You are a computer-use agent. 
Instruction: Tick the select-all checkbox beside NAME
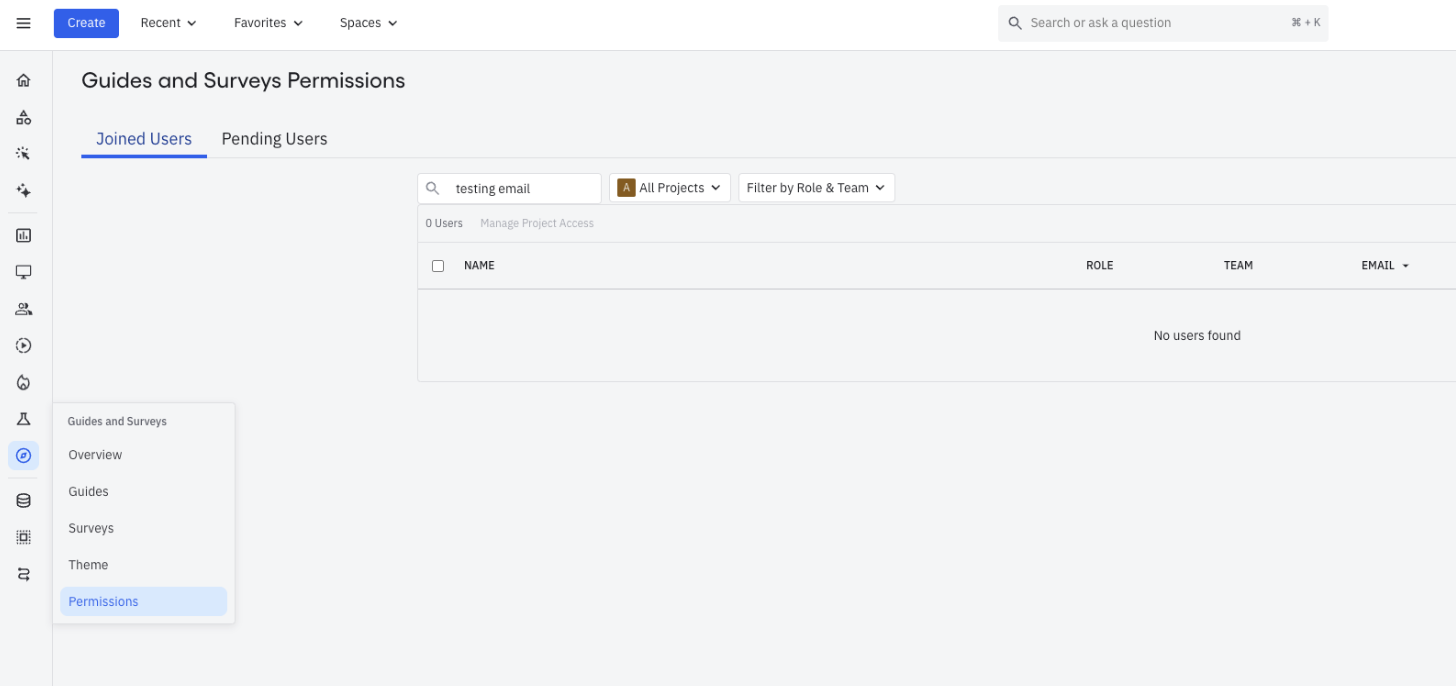(x=438, y=266)
